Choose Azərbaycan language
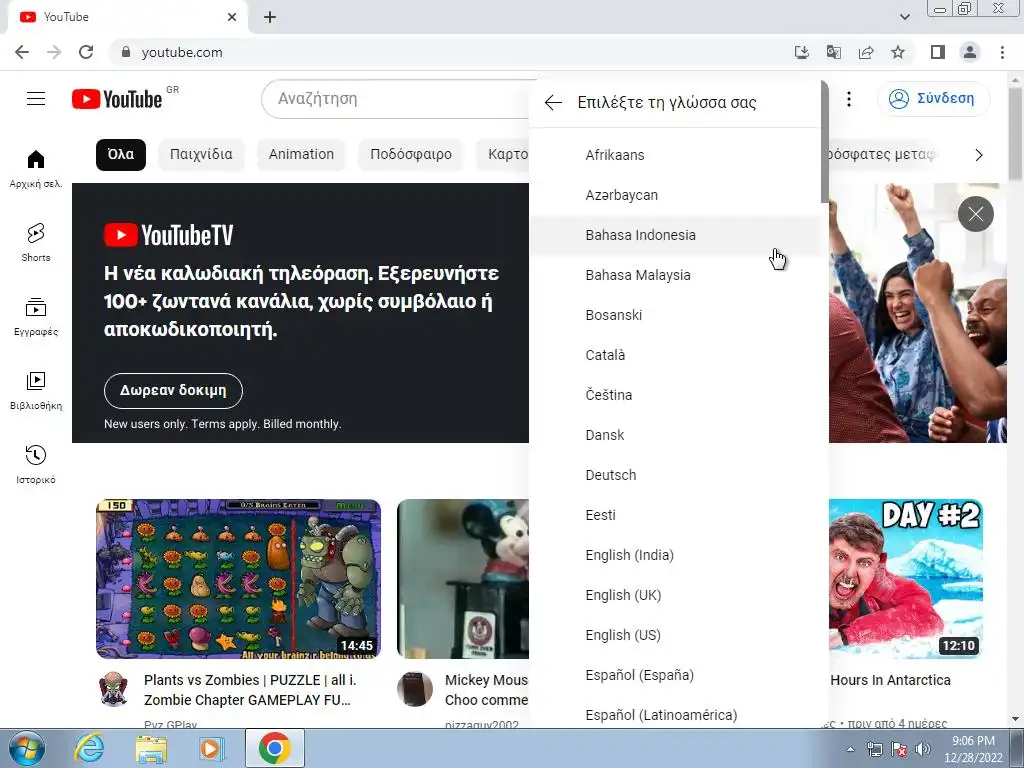 (x=675, y=195)
